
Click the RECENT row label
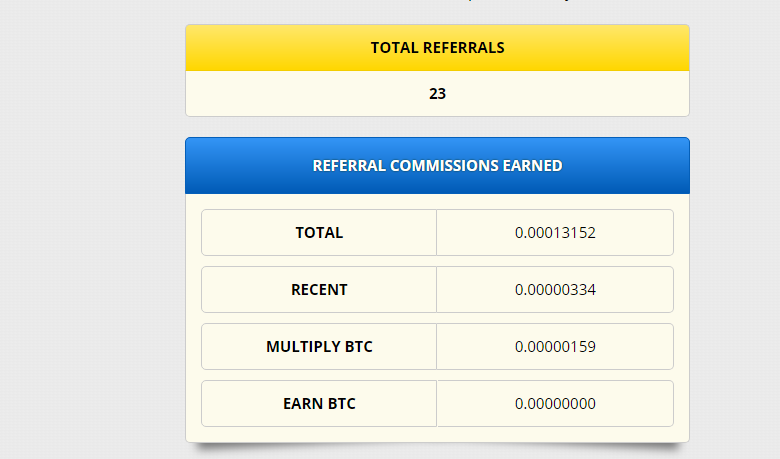[319, 289]
